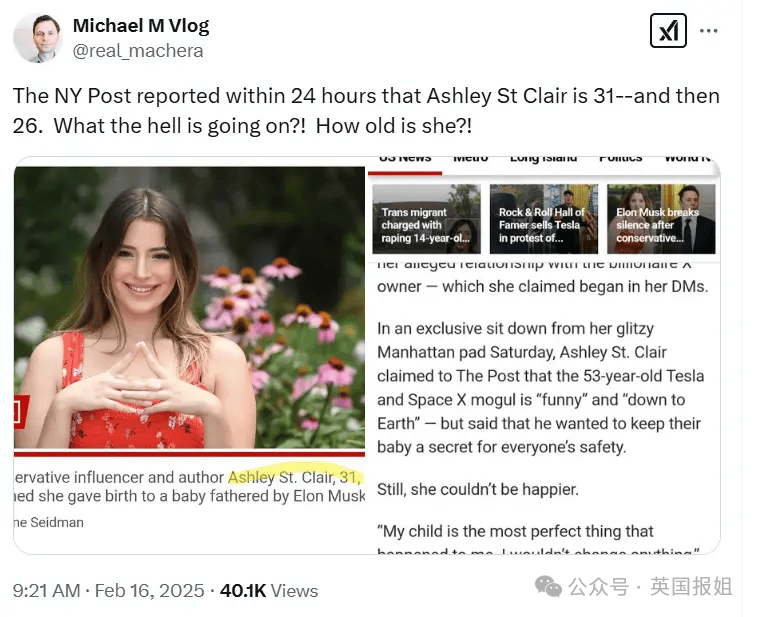757x617 pixels.
Task: Switch to the Metro tab
Action: [470, 159]
